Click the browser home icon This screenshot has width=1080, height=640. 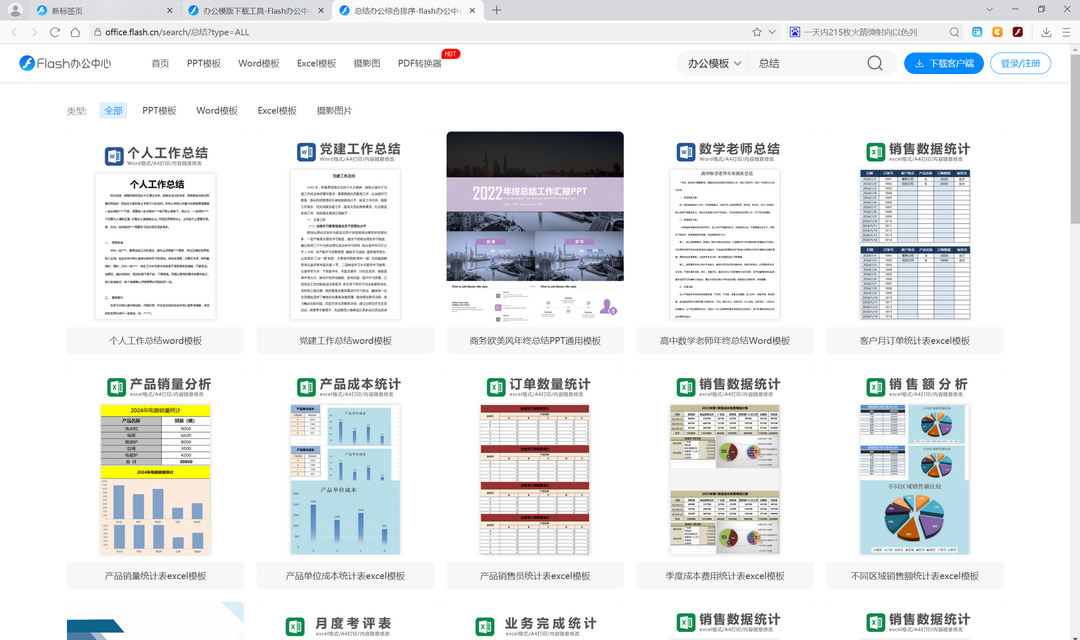point(75,31)
